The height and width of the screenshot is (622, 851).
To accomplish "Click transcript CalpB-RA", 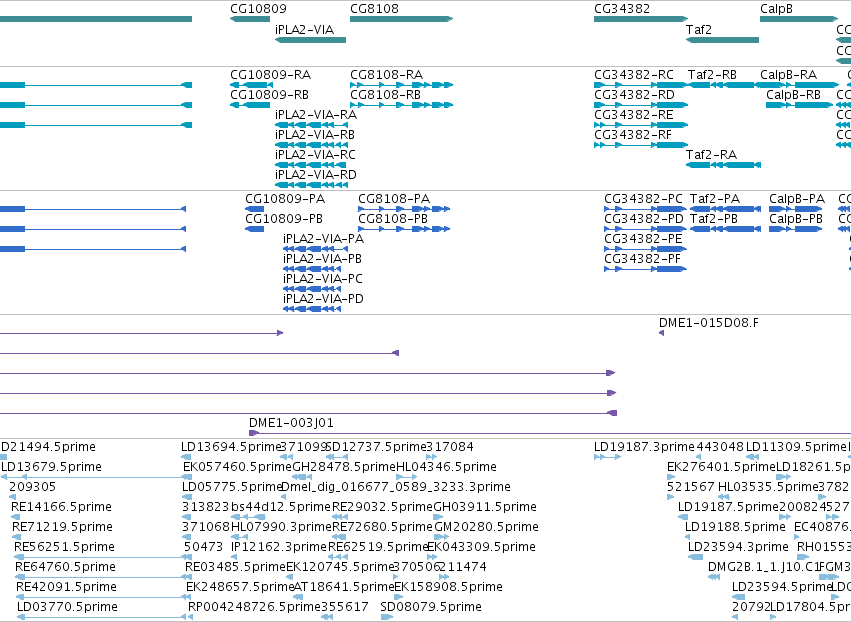I will [x=799, y=85].
